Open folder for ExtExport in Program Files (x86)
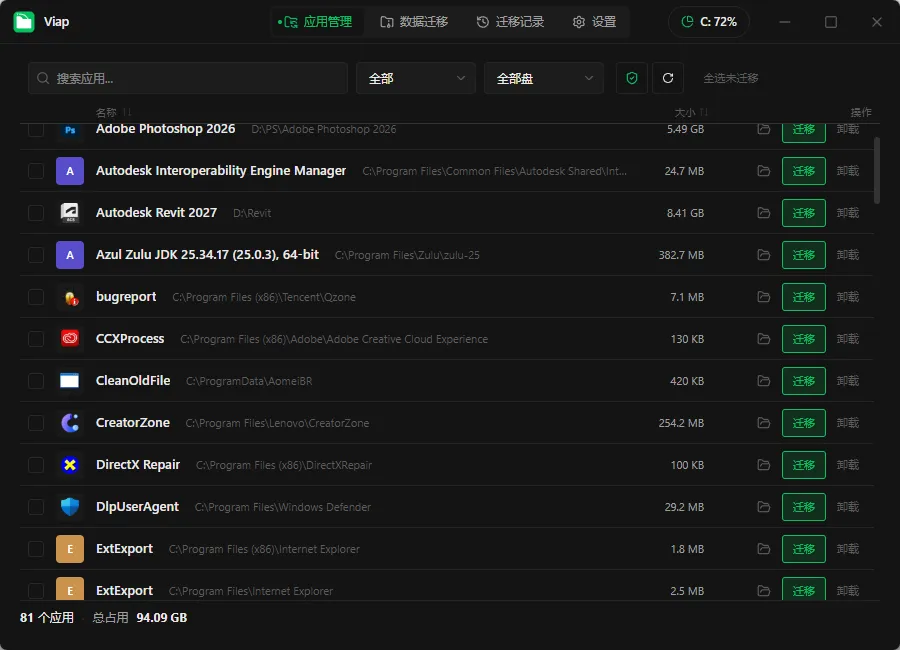900x650 pixels. tap(763, 549)
